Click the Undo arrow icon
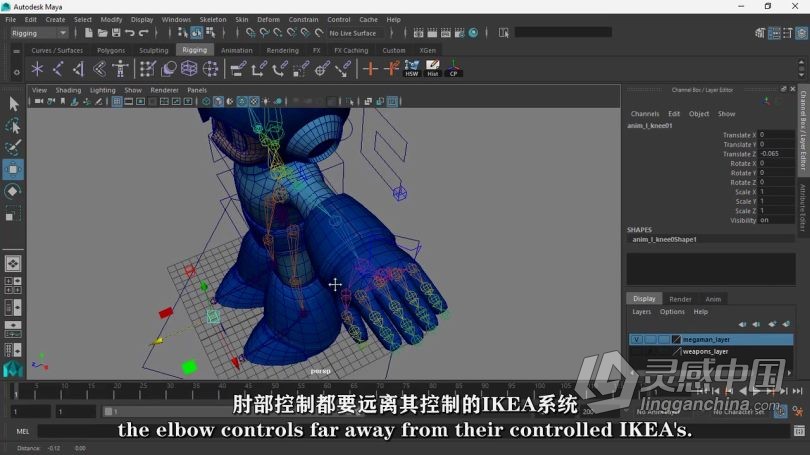Screen dimensions: 810x455 [x=130, y=33]
